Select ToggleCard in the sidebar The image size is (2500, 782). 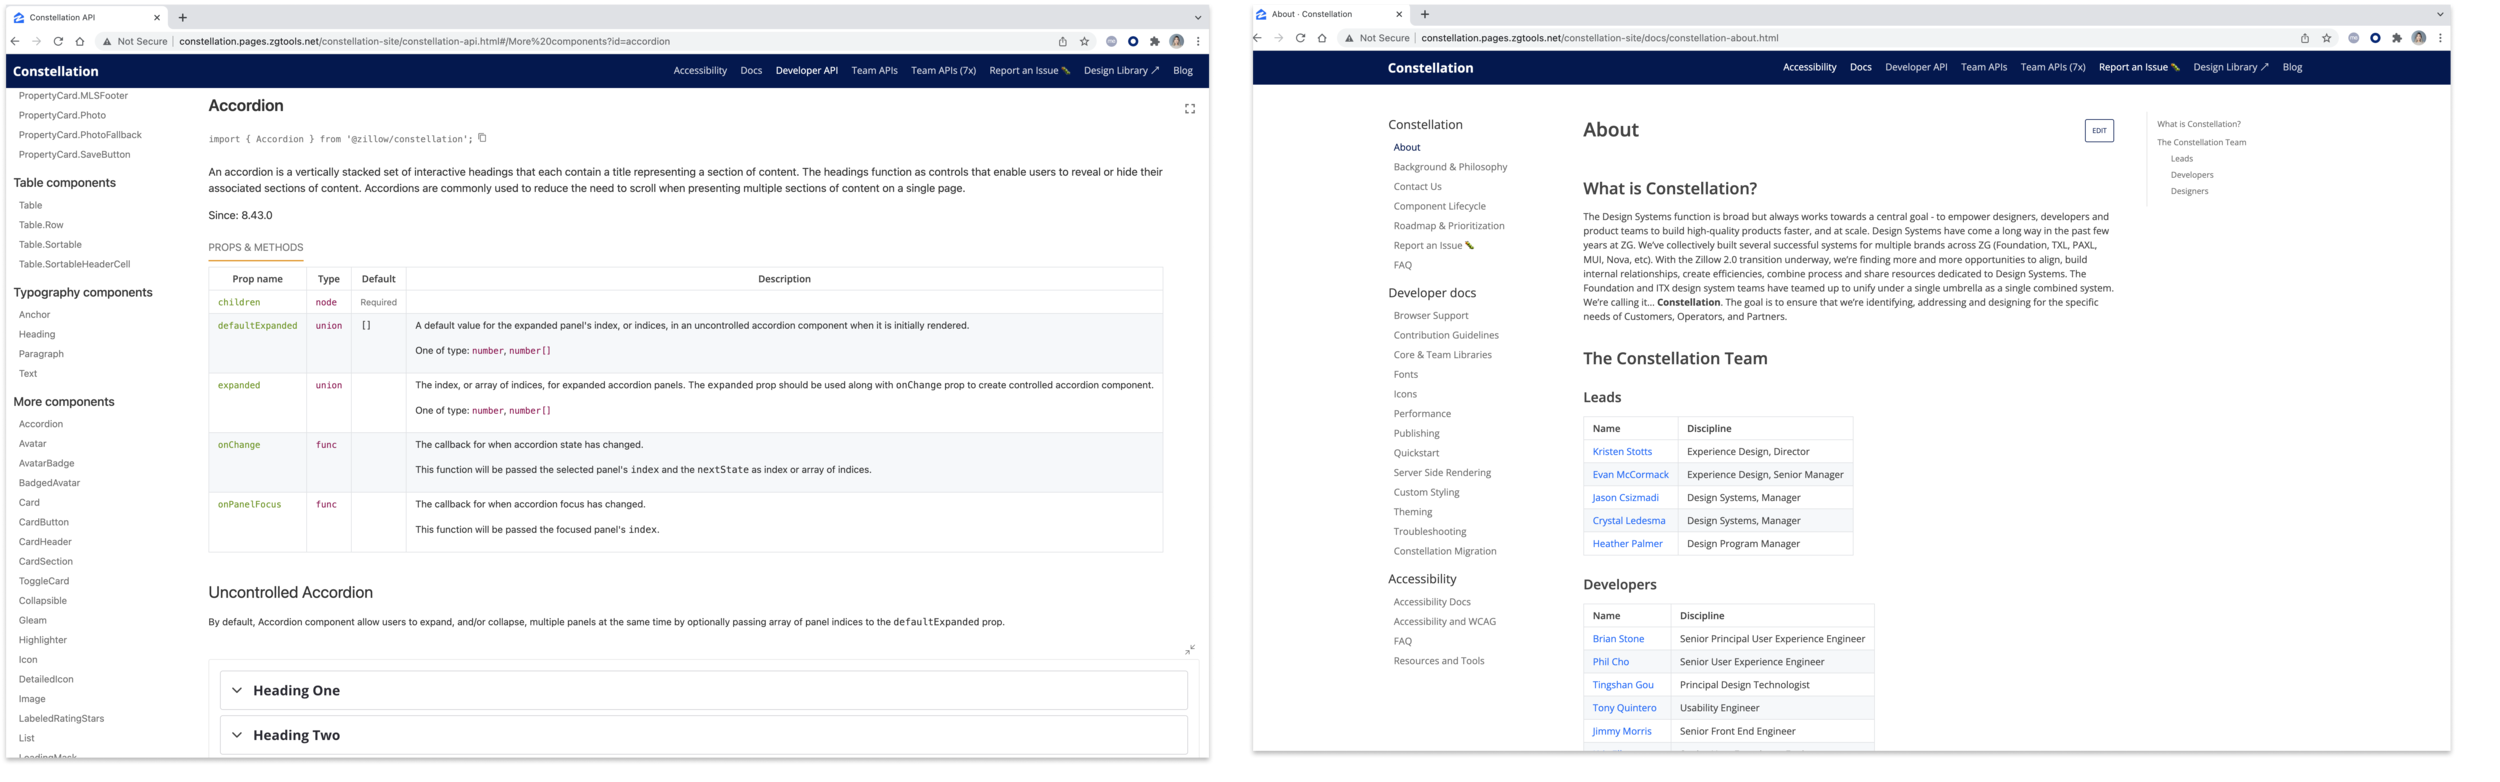pos(44,581)
